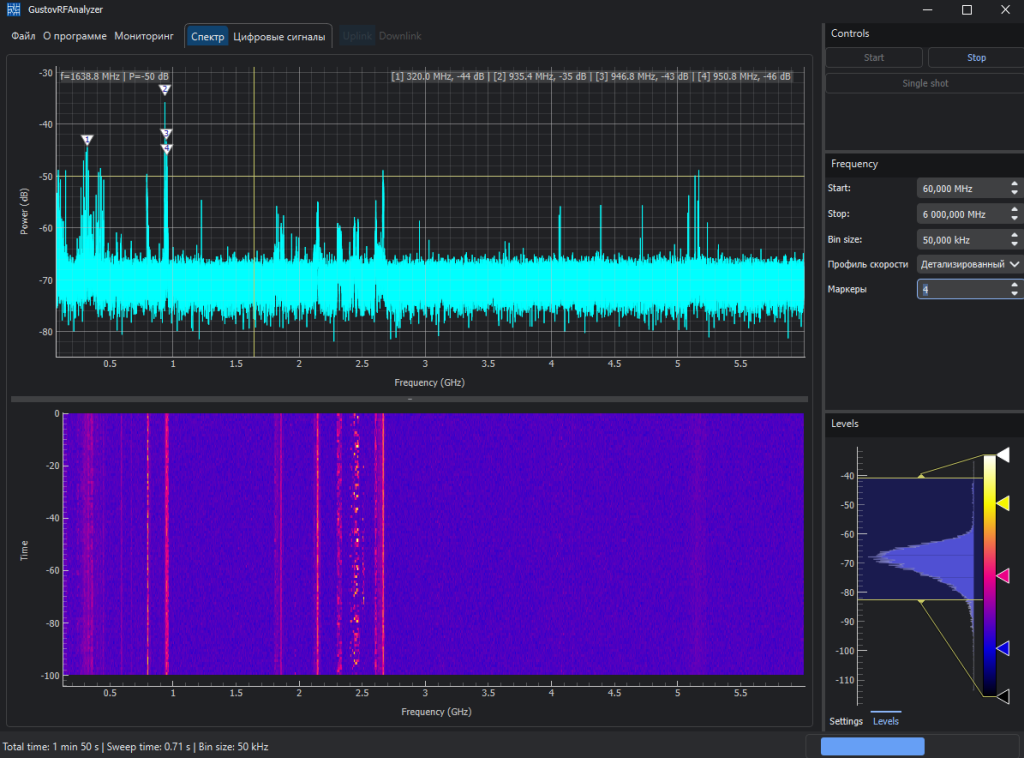Click peak marker 1 on the spectrum

(x=87, y=139)
